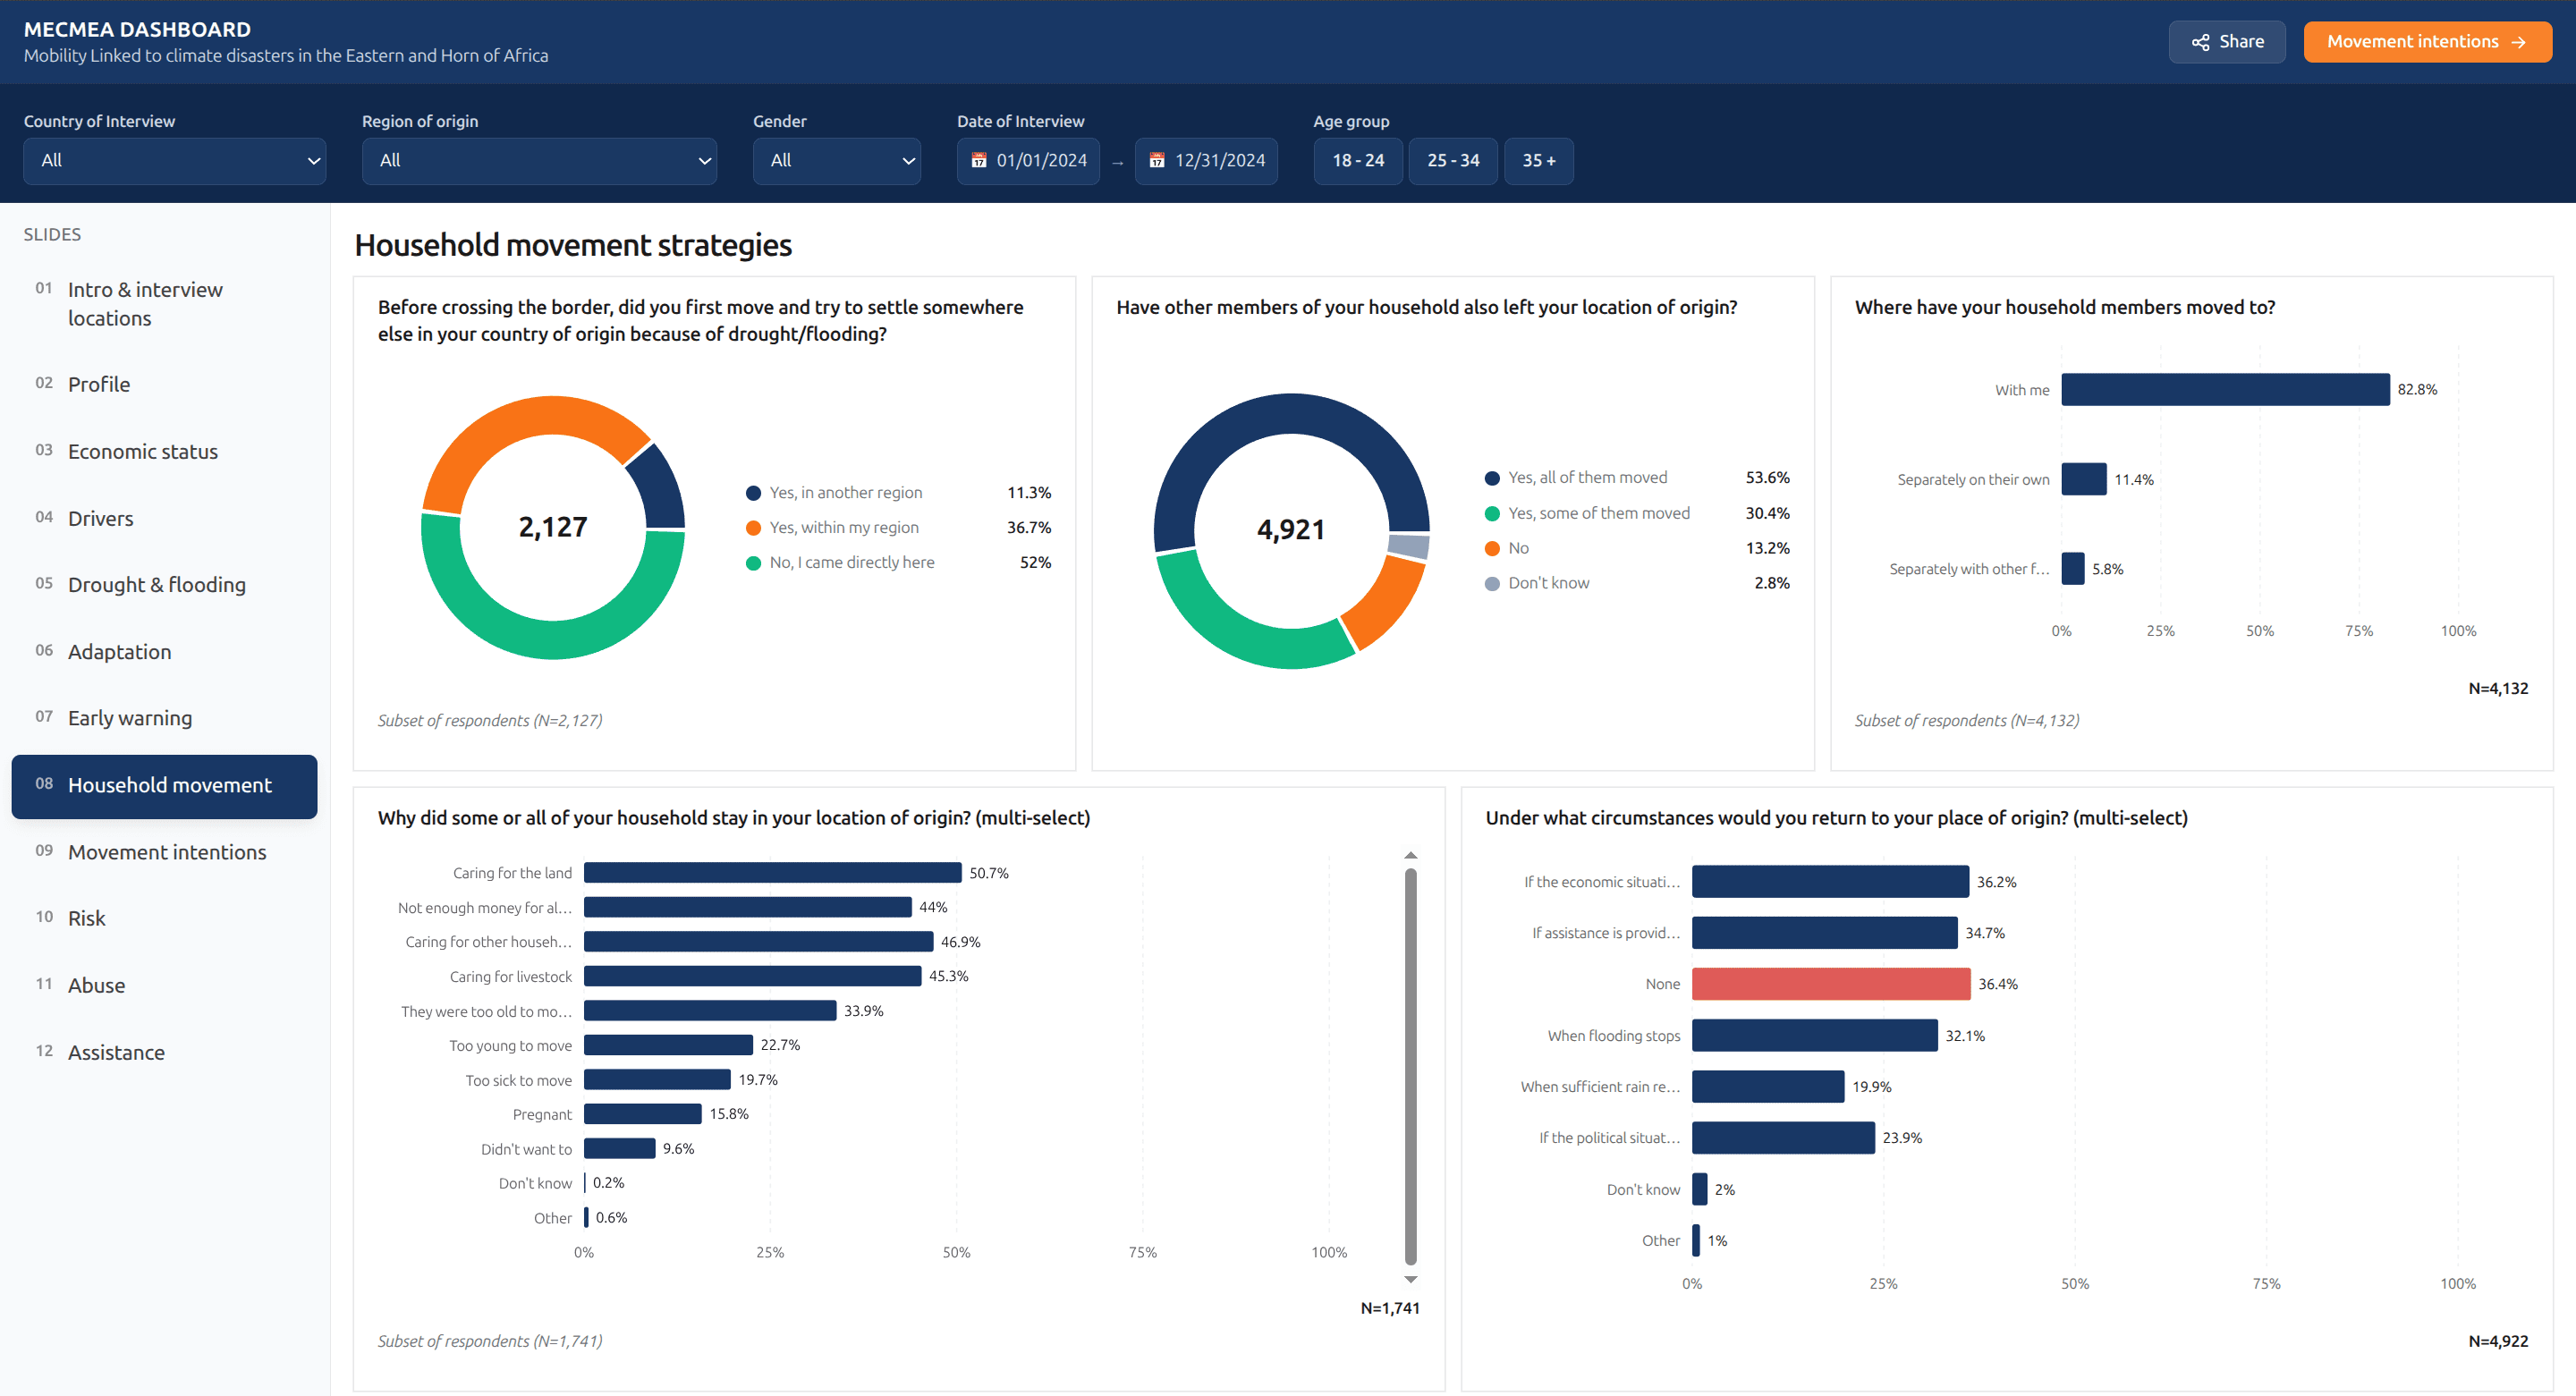Open the Early warning slide
This screenshot has width=2576, height=1396.
(x=164, y=718)
